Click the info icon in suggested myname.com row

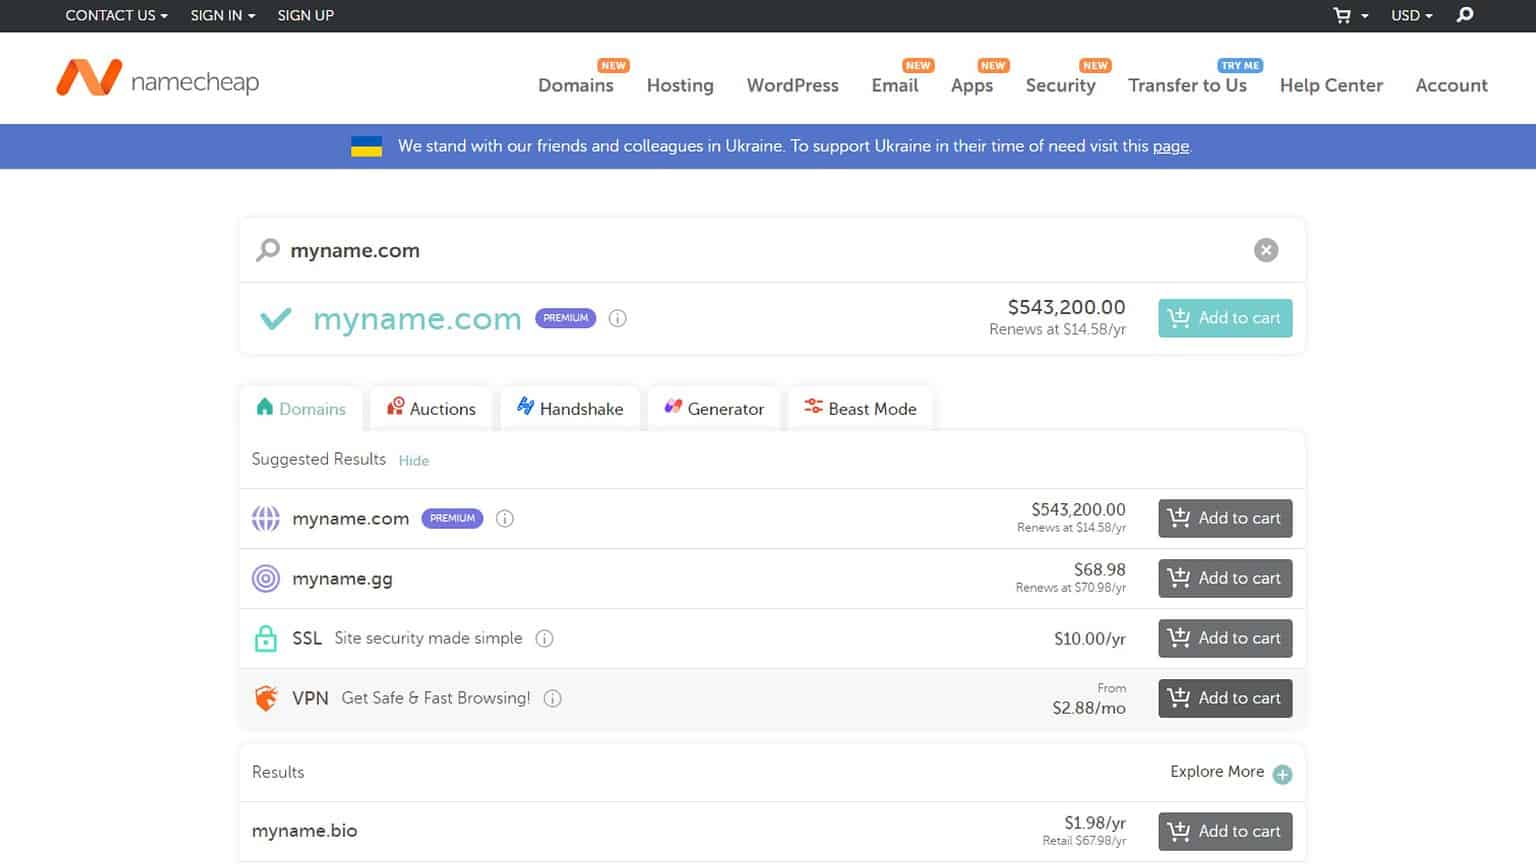pos(505,518)
